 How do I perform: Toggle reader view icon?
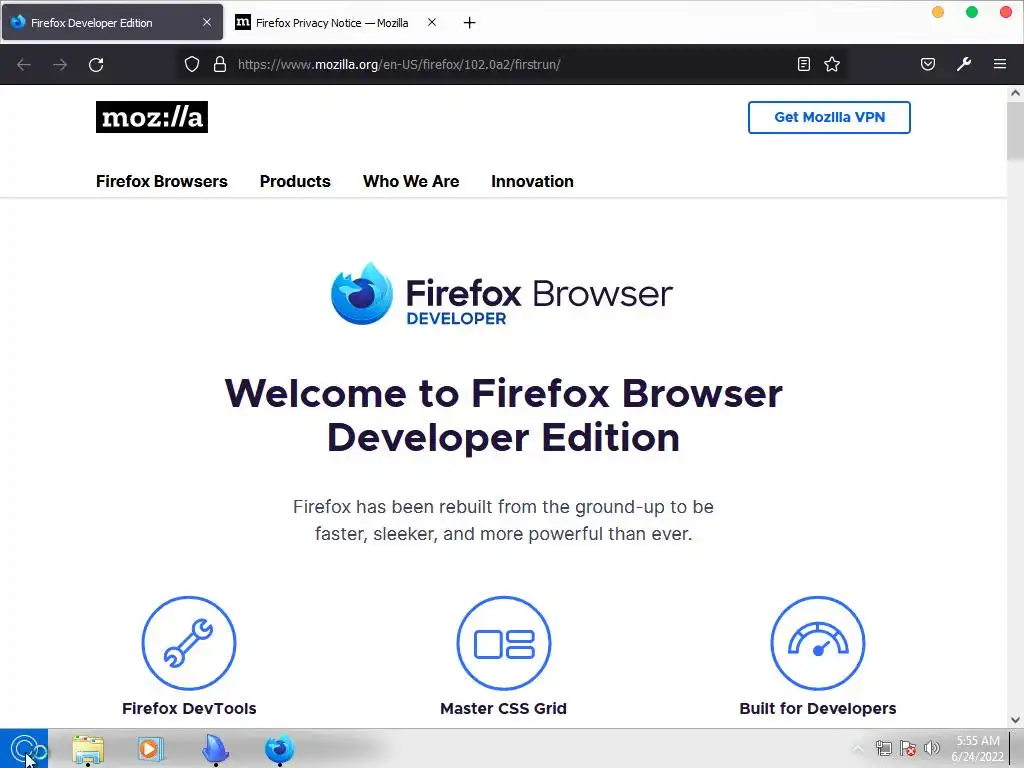click(x=804, y=64)
